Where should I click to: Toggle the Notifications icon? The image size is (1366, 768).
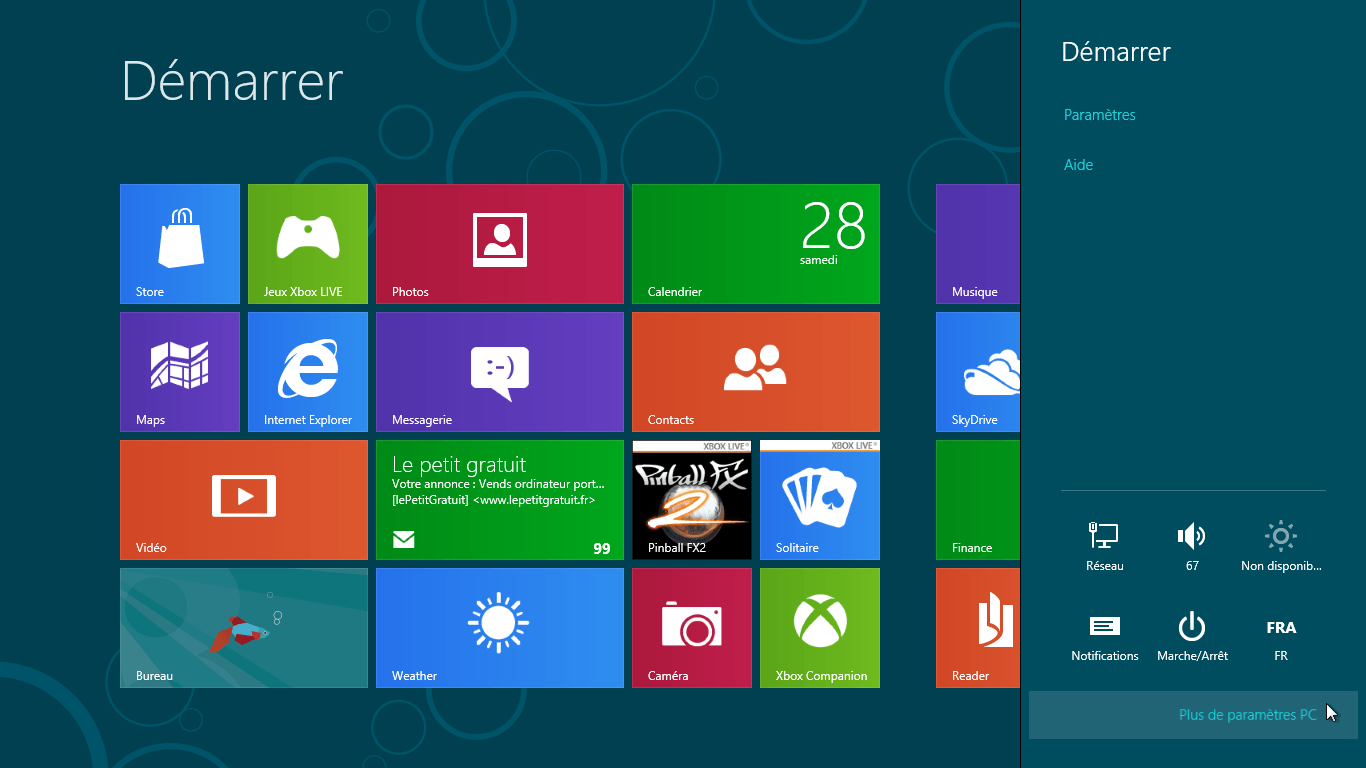1105,636
